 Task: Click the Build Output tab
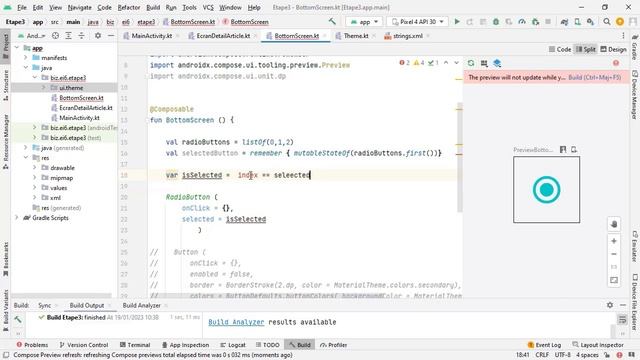(x=87, y=305)
